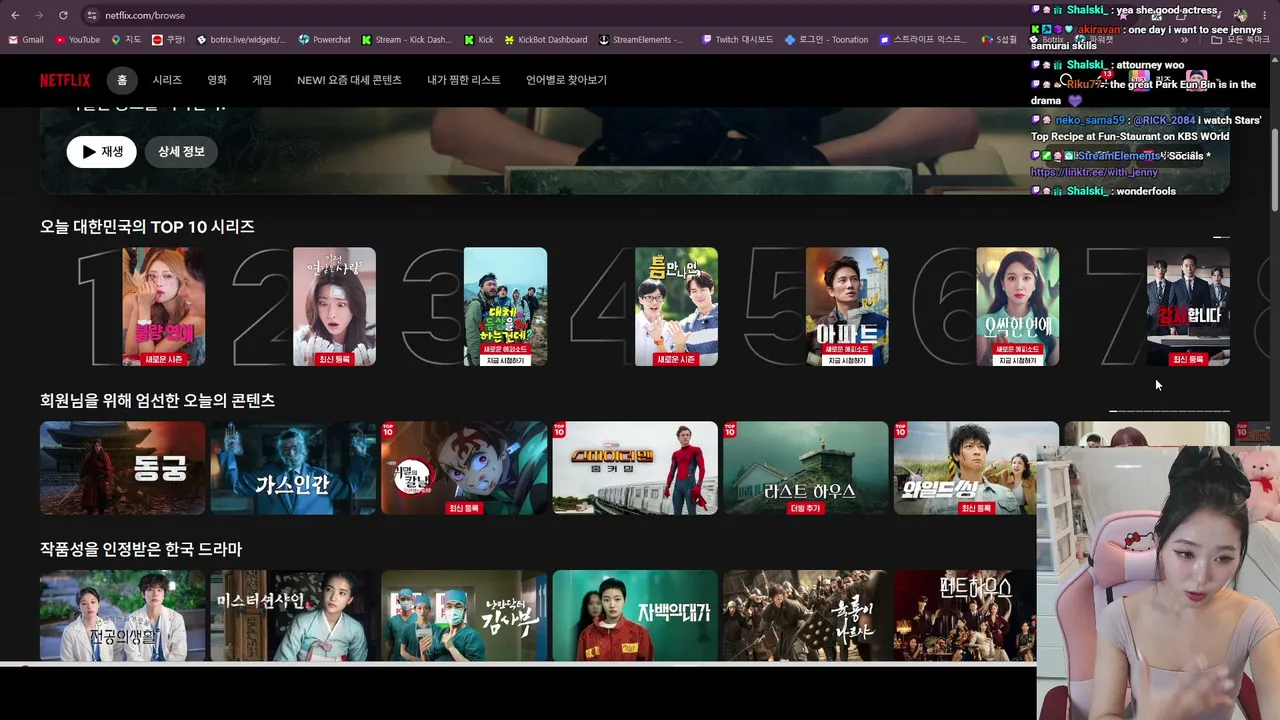Open the rank 2 Top 10 series poster
Viewport: 1280px width, 720px height.
[x=334, y=307]
